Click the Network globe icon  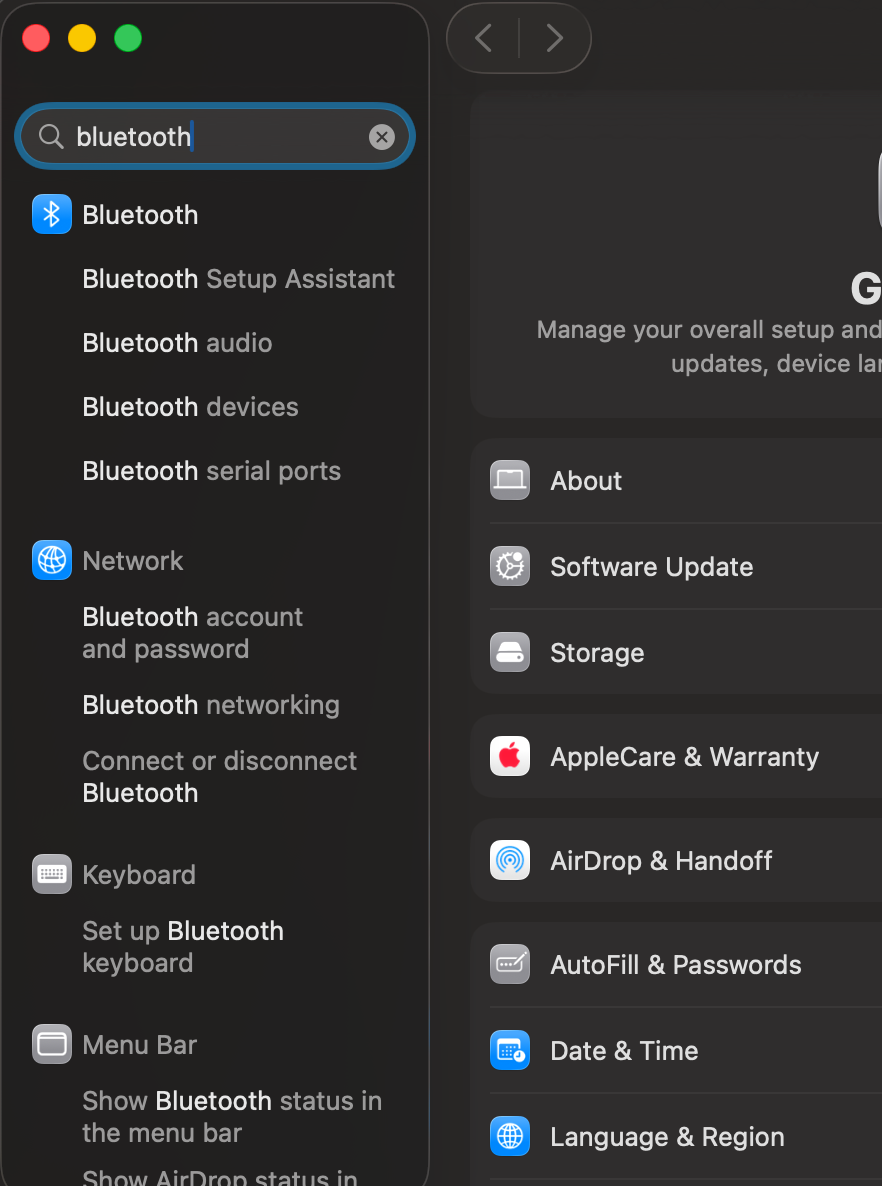coord(51,560)
